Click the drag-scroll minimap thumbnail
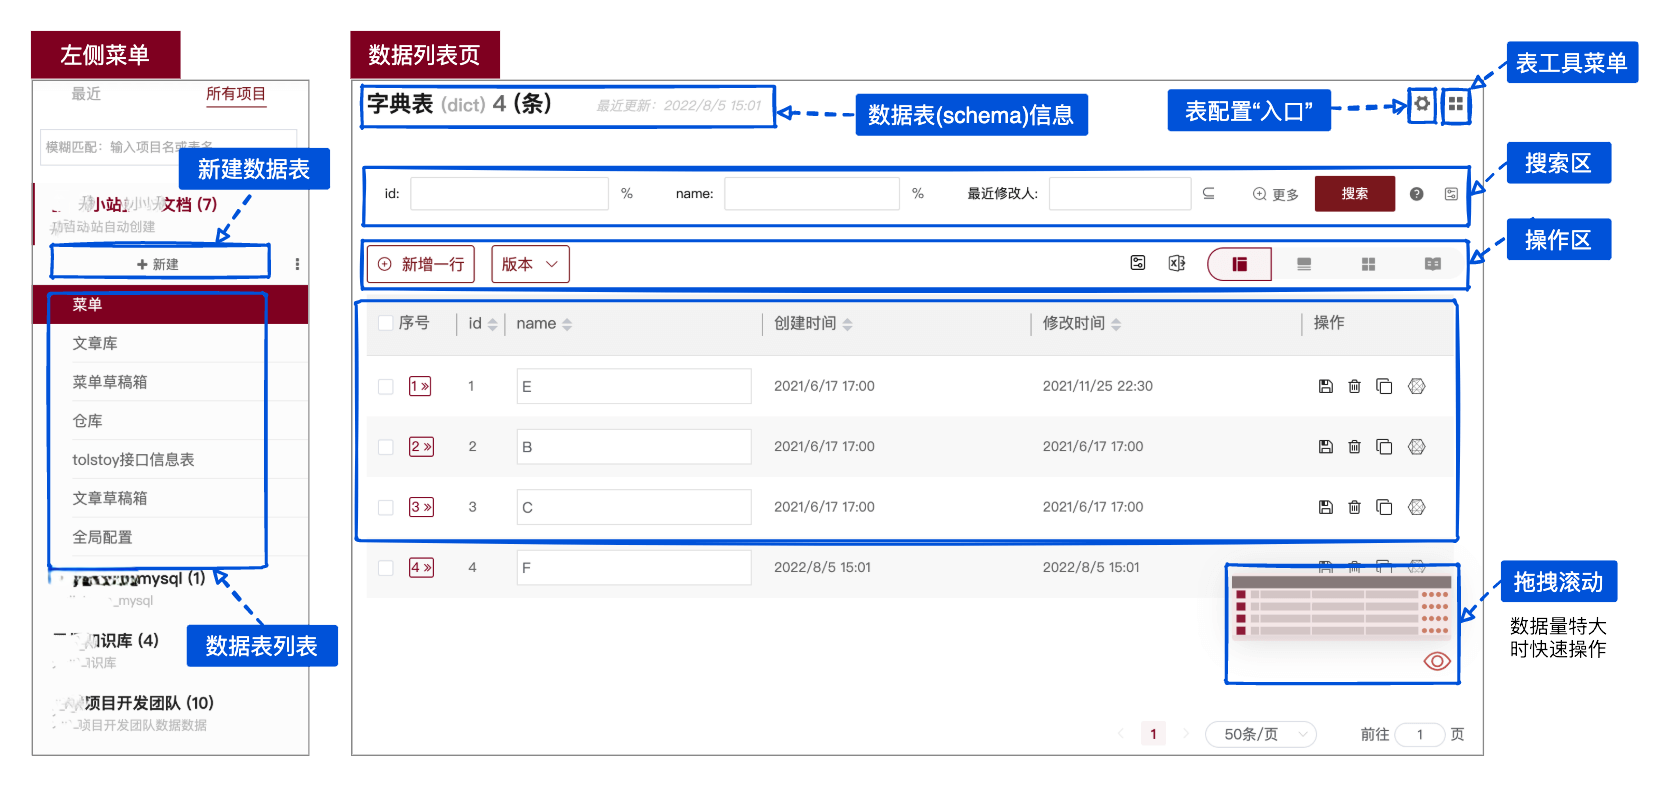Image resolution: width=1670 pixels, height=786 pixels. click(1341, 605)
